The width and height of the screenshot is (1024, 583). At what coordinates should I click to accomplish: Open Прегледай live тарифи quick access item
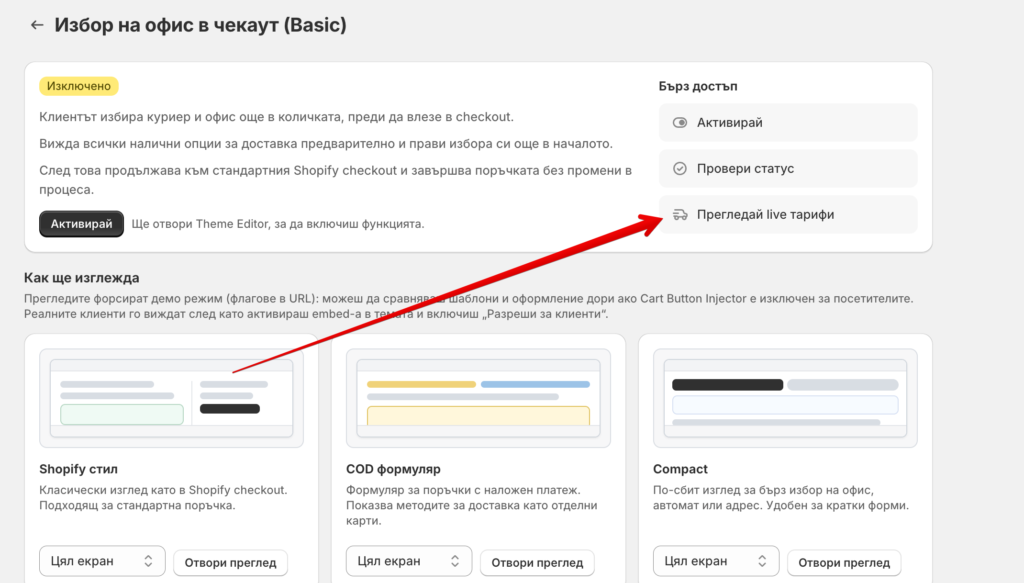point(788,215)
